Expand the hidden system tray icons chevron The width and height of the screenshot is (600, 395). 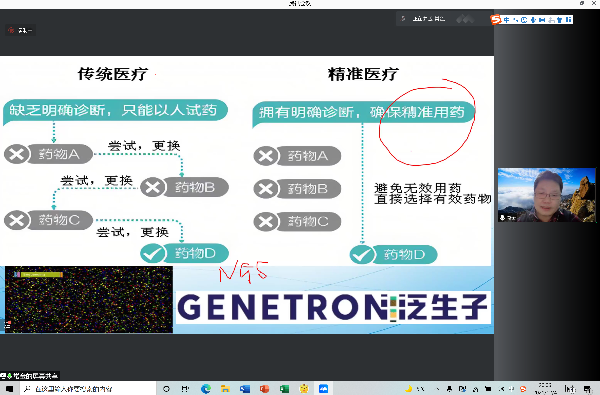tap(438, 389)
